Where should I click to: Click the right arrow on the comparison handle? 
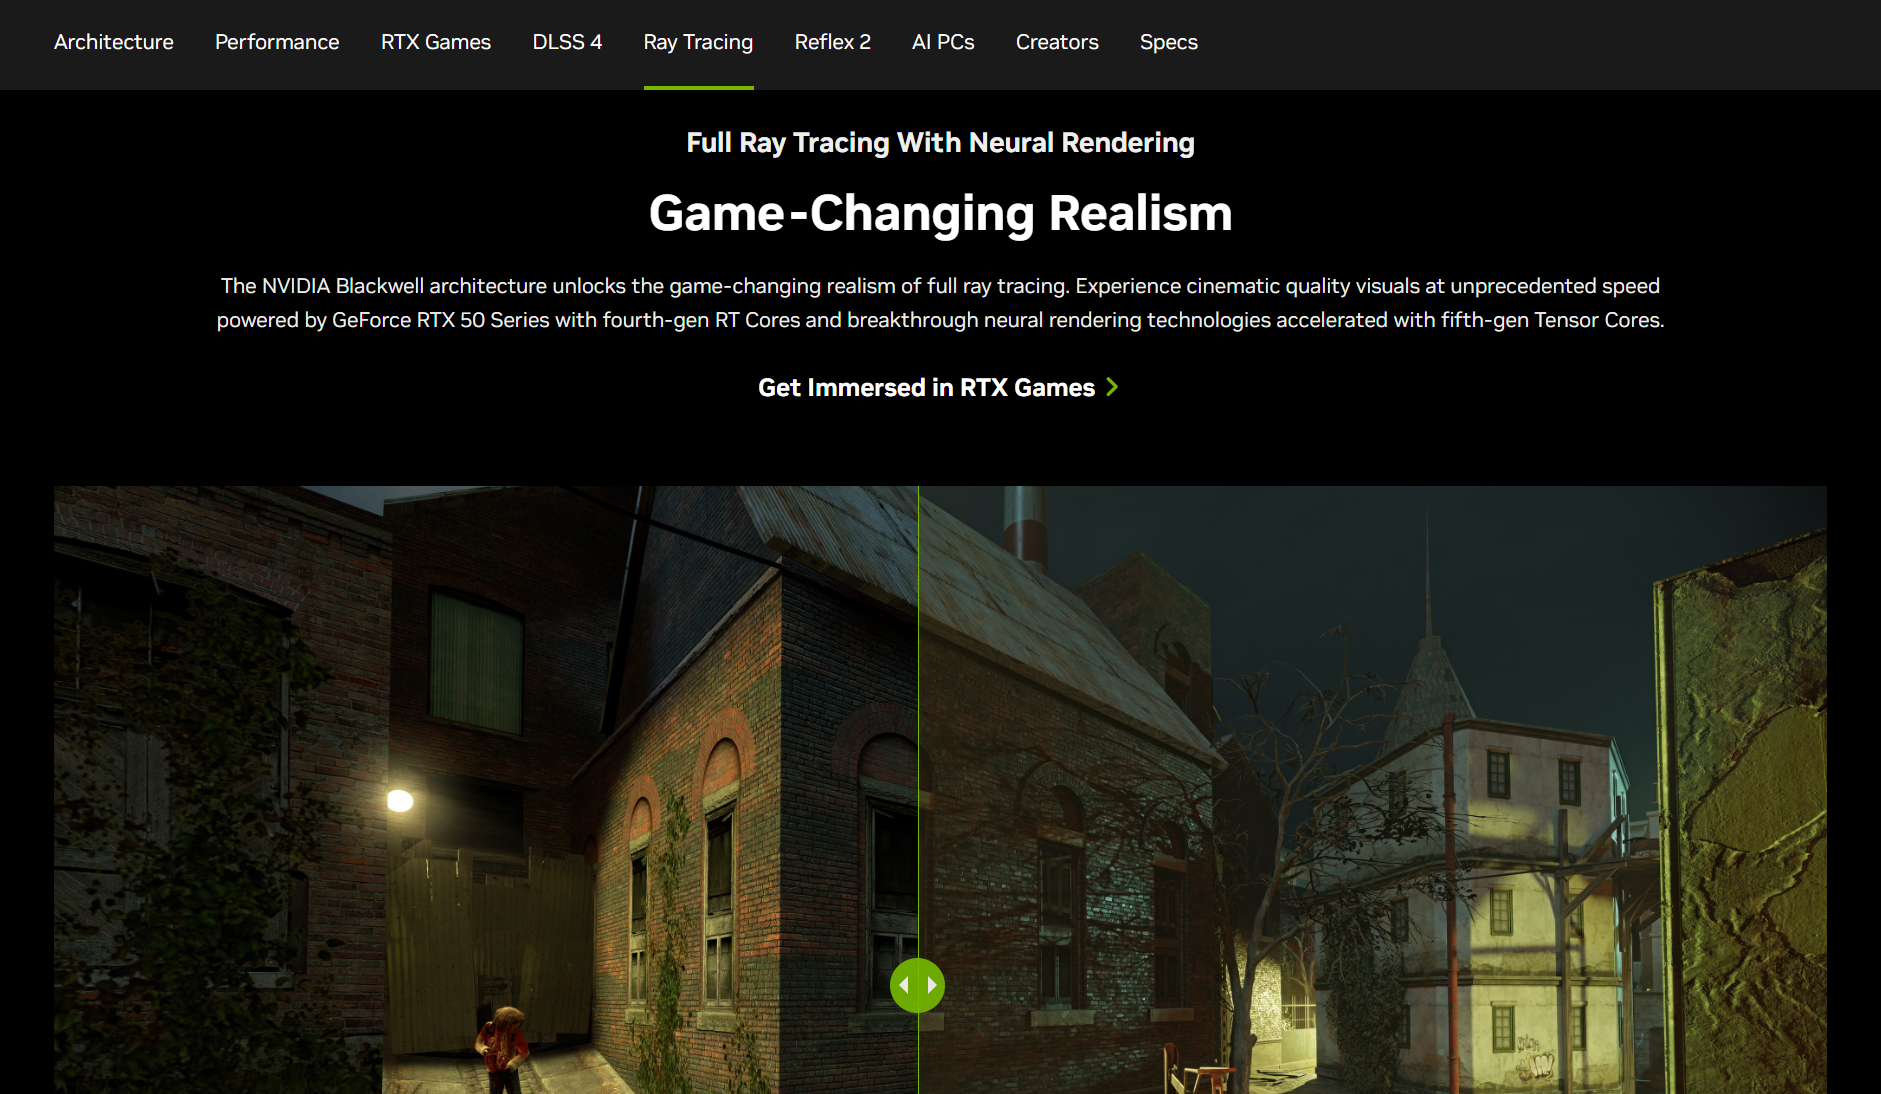tap(931, 985)
